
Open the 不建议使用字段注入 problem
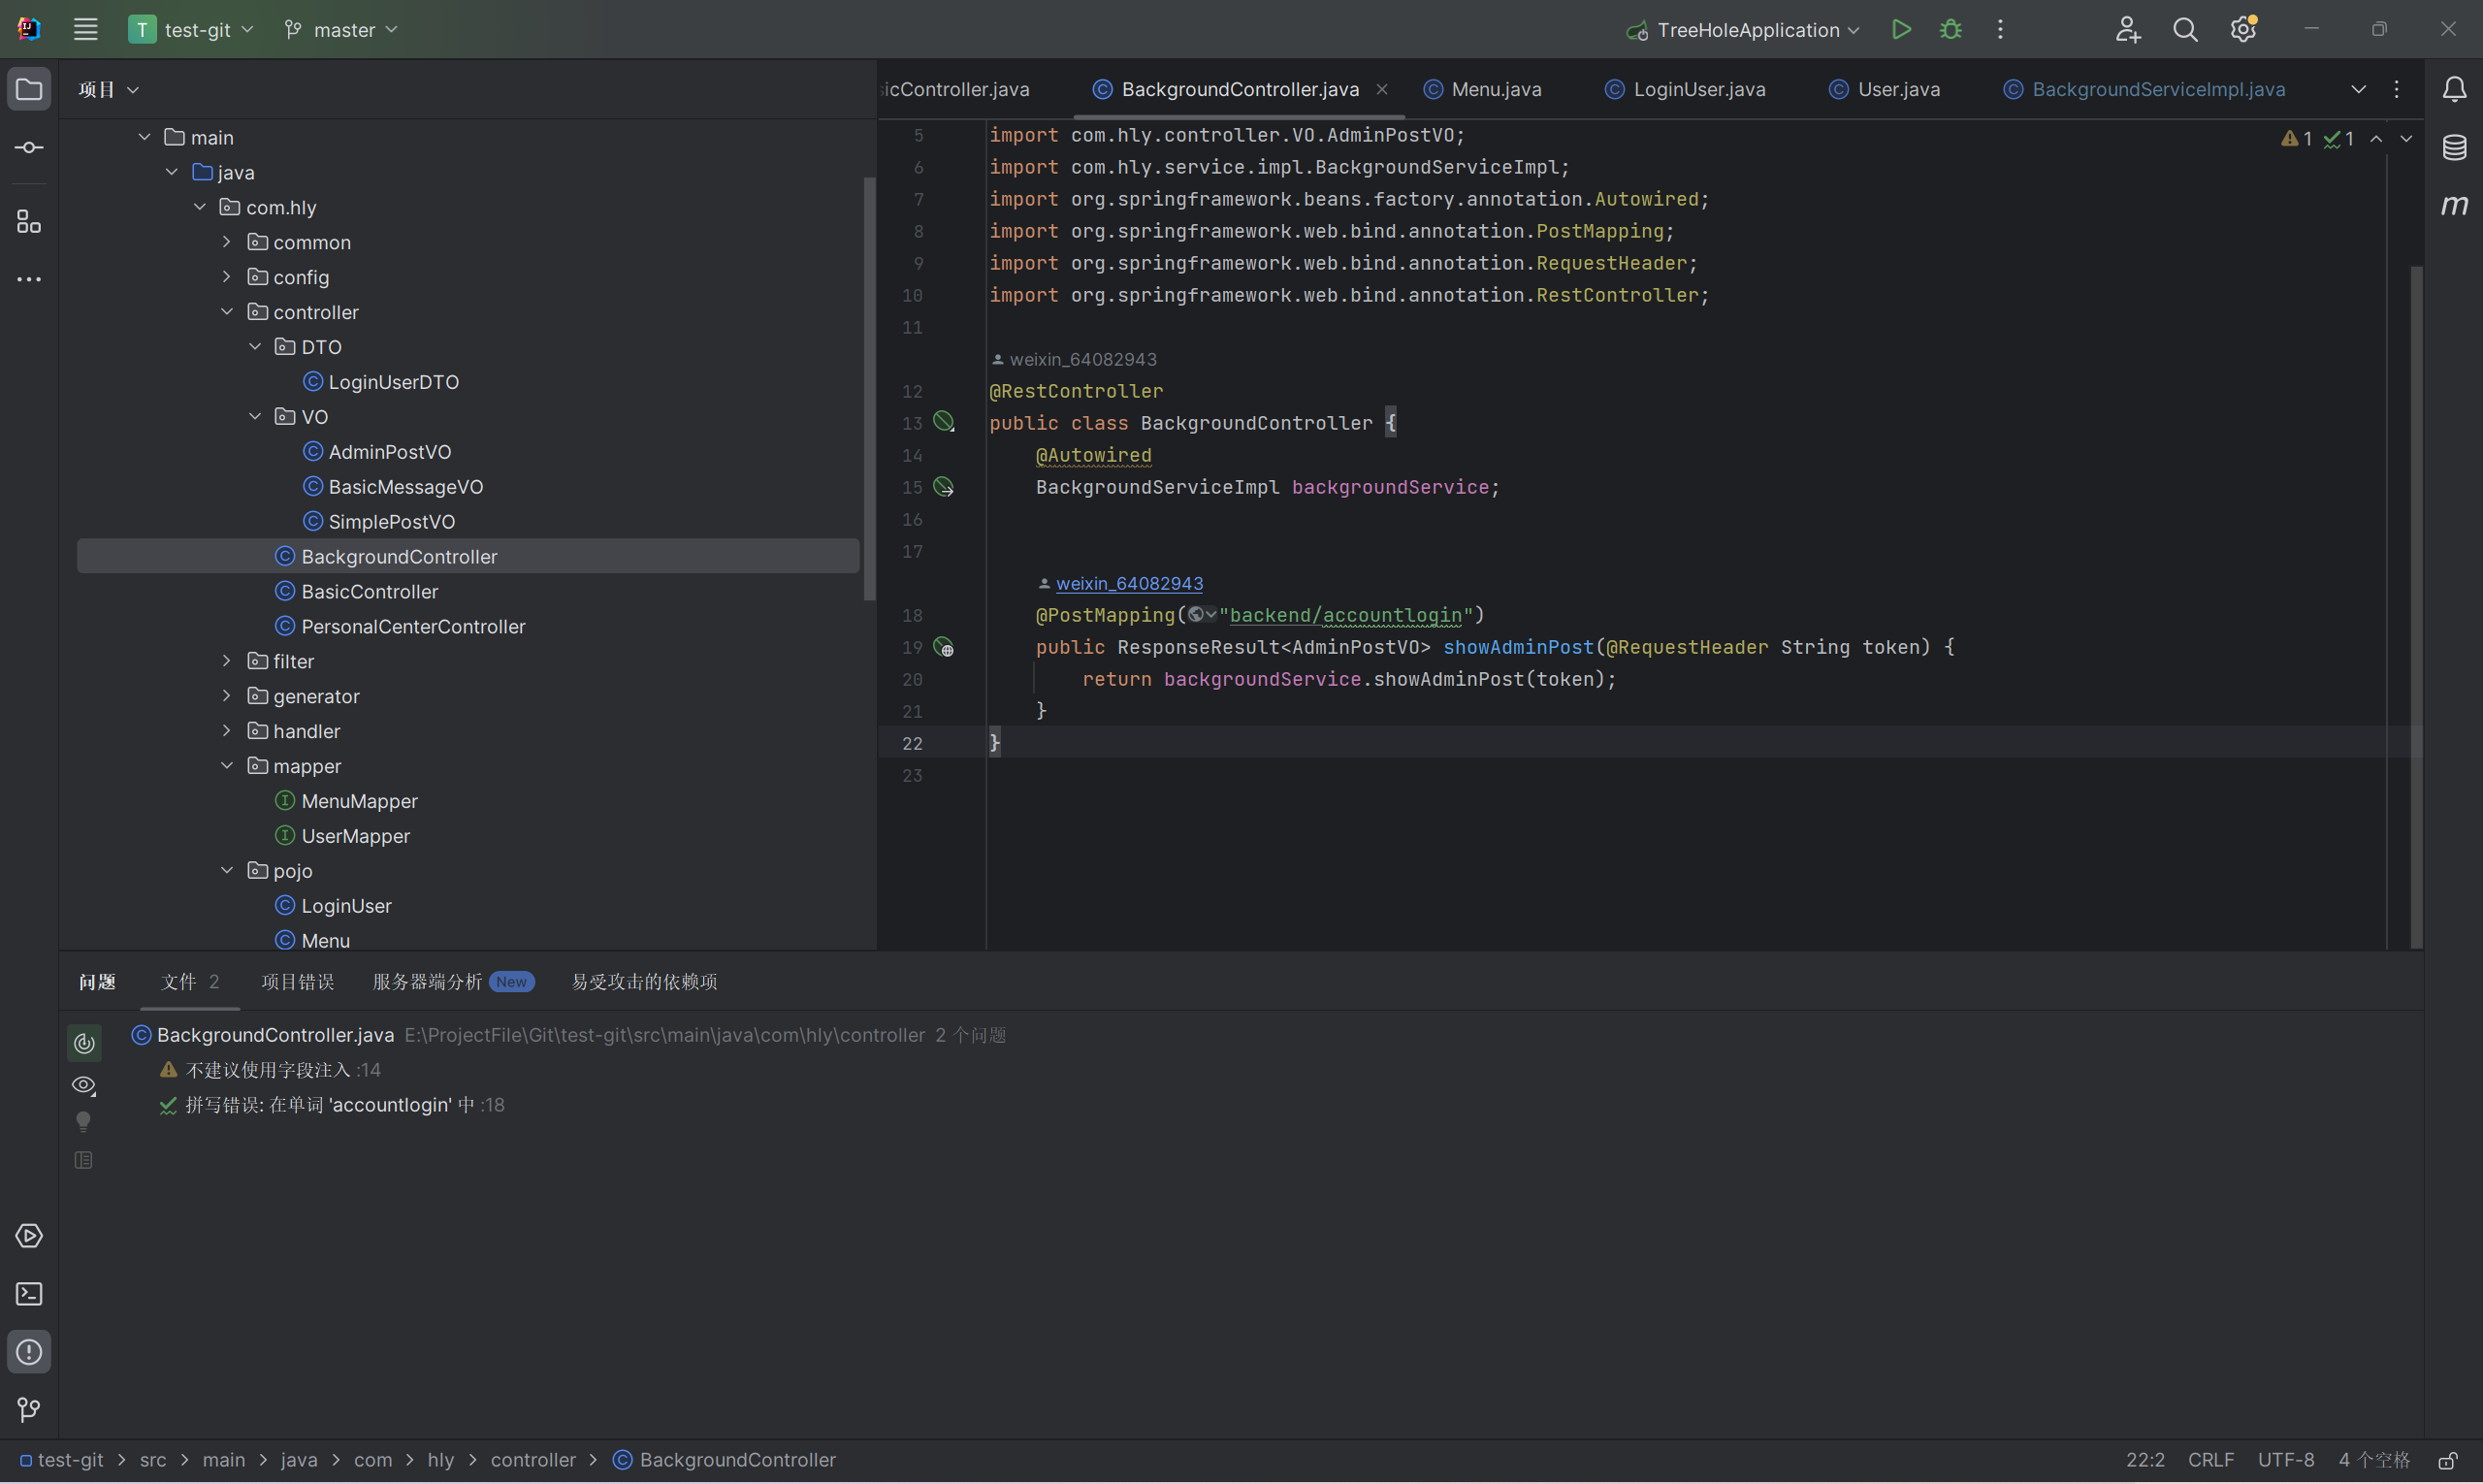pyautogui.click(x=269, y=1070)
